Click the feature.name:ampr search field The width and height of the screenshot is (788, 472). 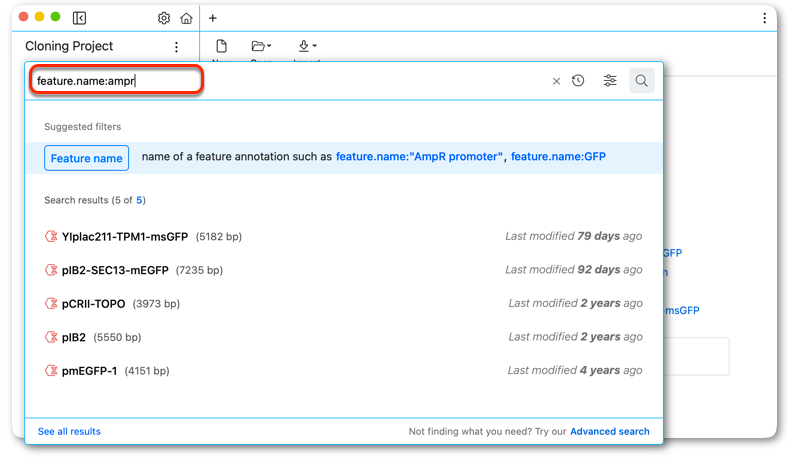tap(117, 80)
